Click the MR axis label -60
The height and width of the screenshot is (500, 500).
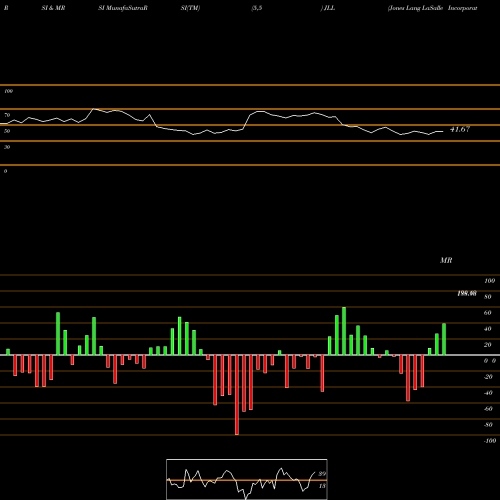[488, 409]
